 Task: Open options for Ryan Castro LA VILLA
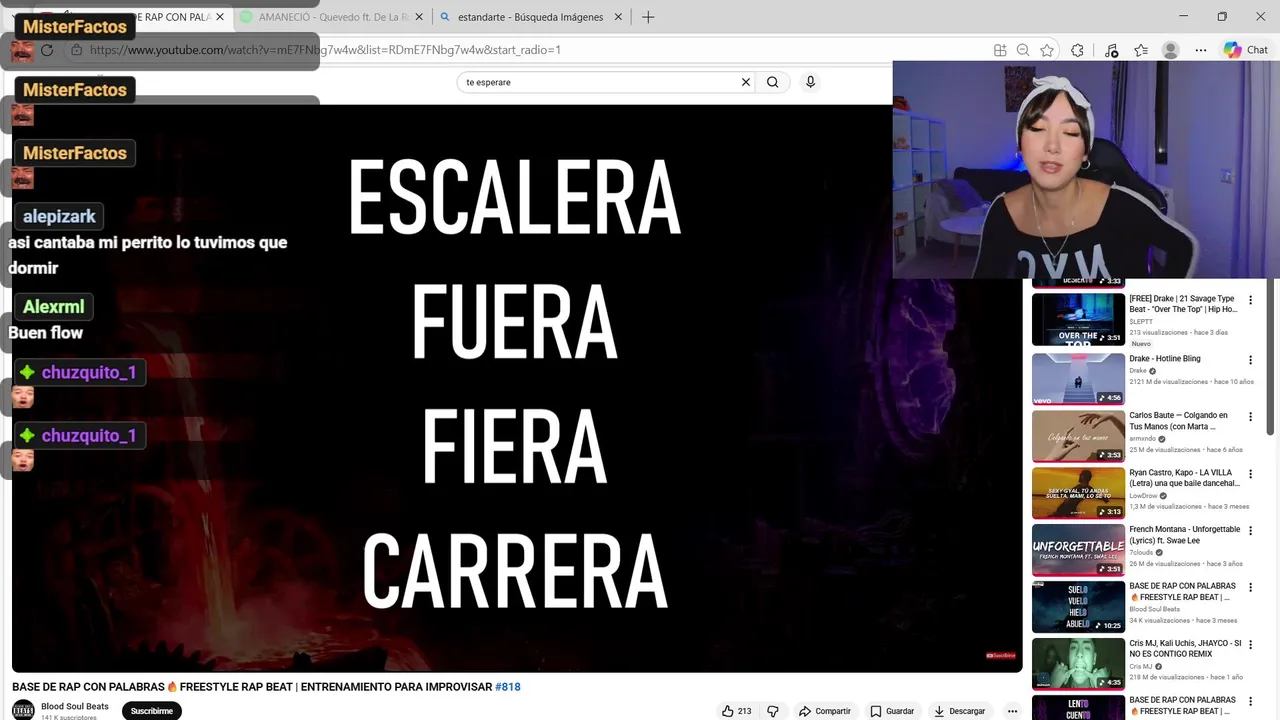1250,474
